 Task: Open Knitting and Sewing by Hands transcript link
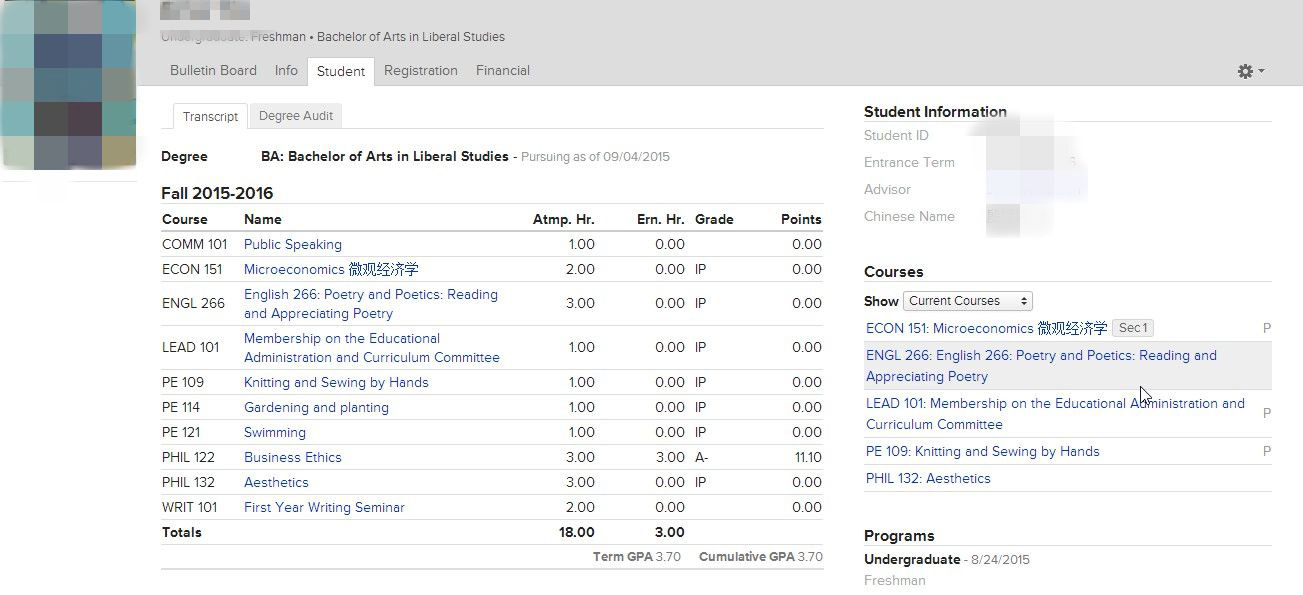(x=336, y=383)
